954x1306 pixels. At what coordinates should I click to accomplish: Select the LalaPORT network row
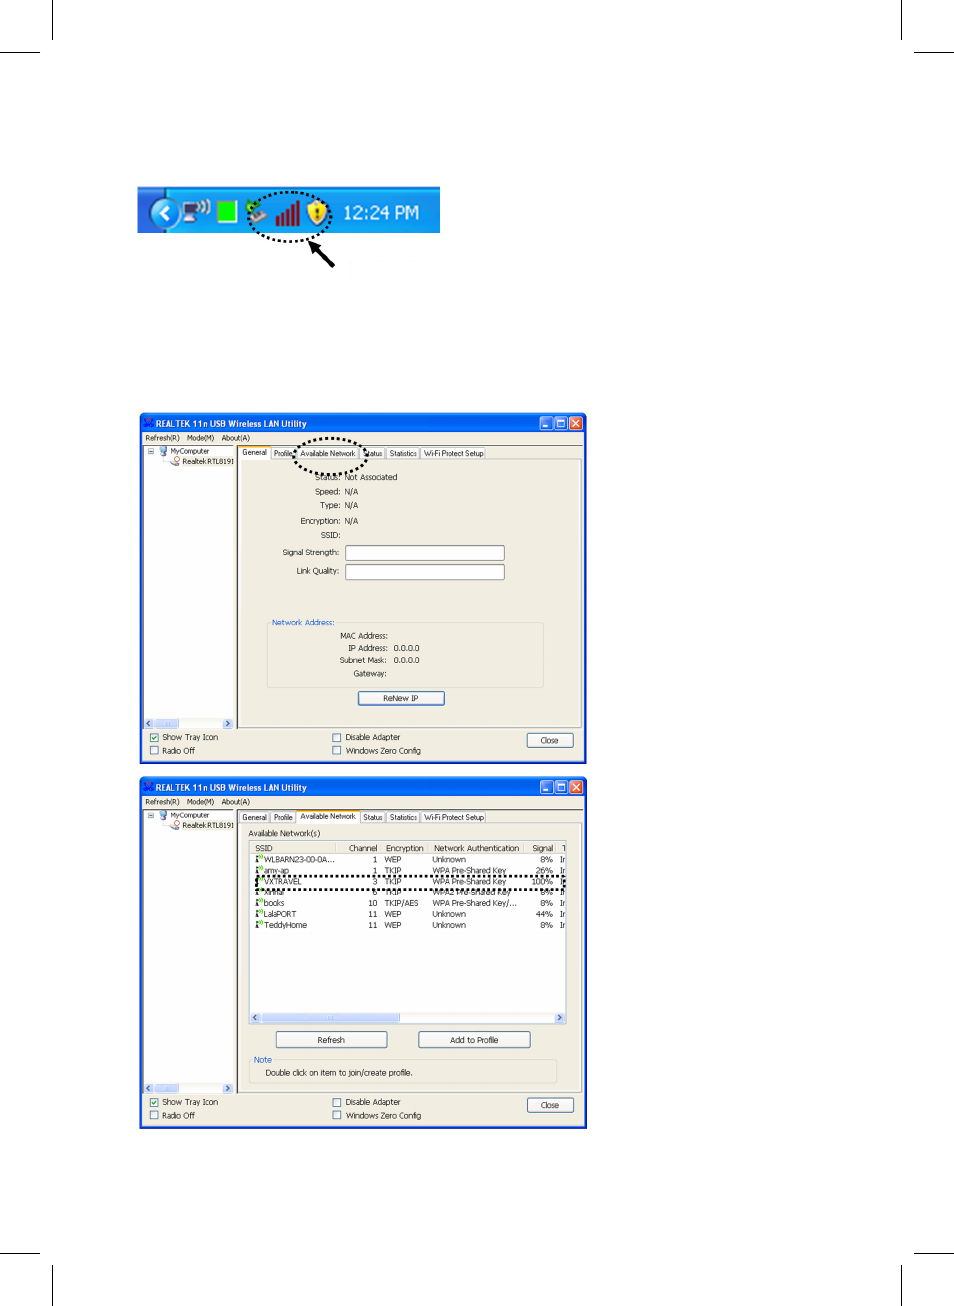click(x=408, y=914)
